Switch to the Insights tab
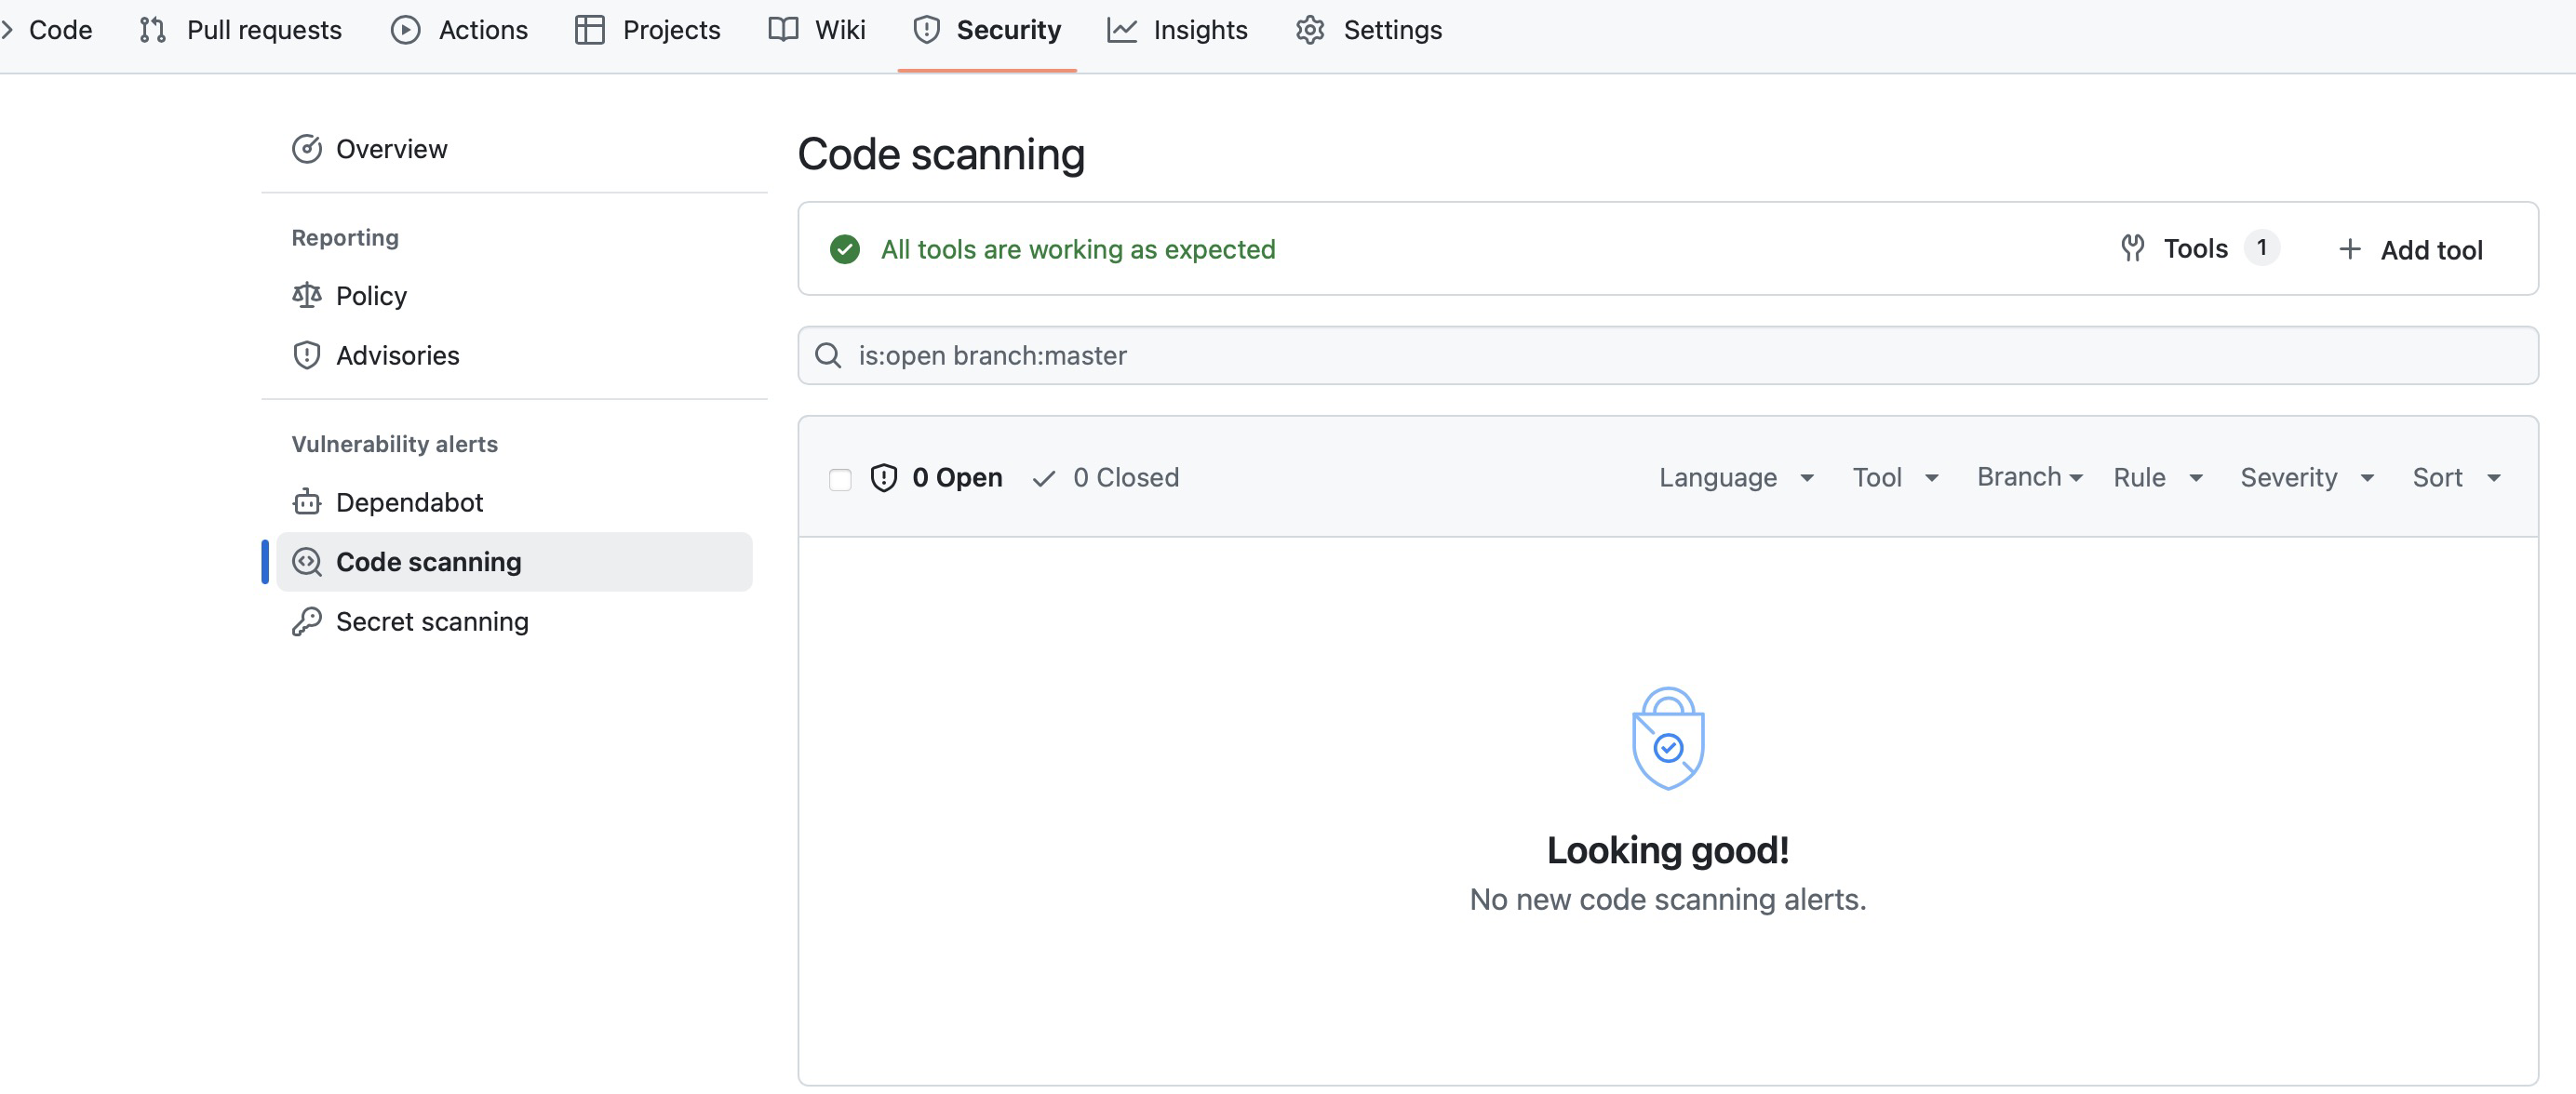The image size is (2576, 1094). [x=1178, y=30]
